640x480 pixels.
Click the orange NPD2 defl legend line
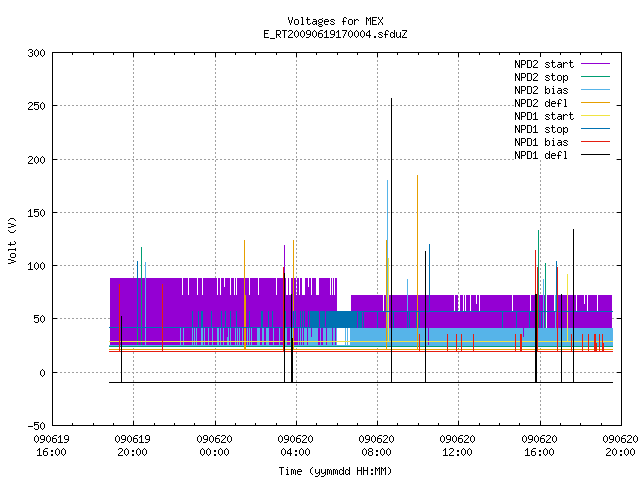coord(596,103)
